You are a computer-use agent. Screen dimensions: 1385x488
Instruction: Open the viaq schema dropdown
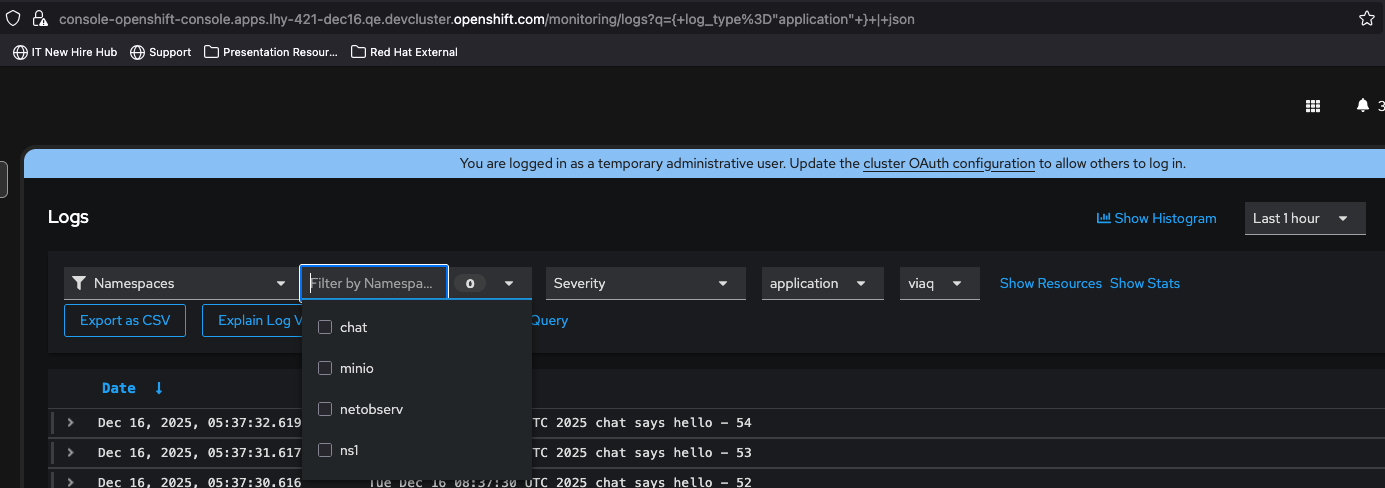click(x=939, y=283)
